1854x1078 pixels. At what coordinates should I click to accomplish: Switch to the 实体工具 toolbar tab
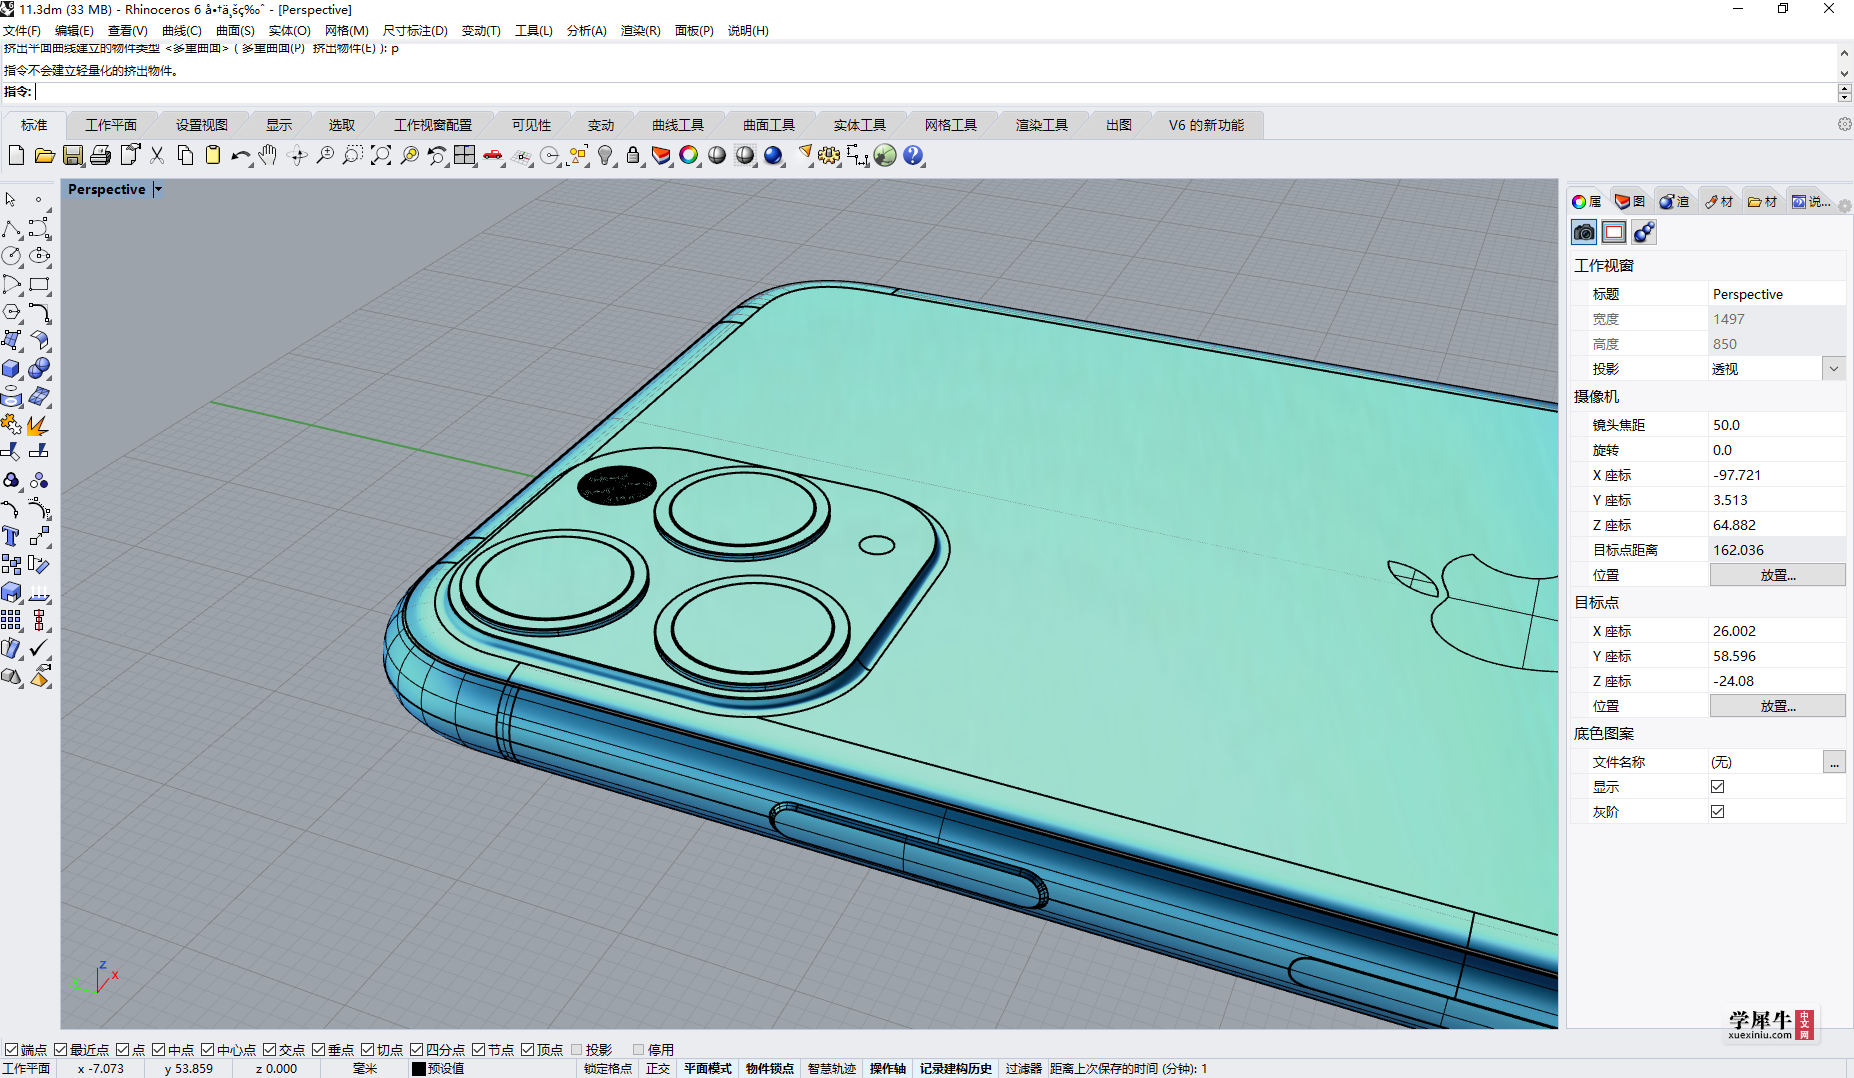point(860,125)
